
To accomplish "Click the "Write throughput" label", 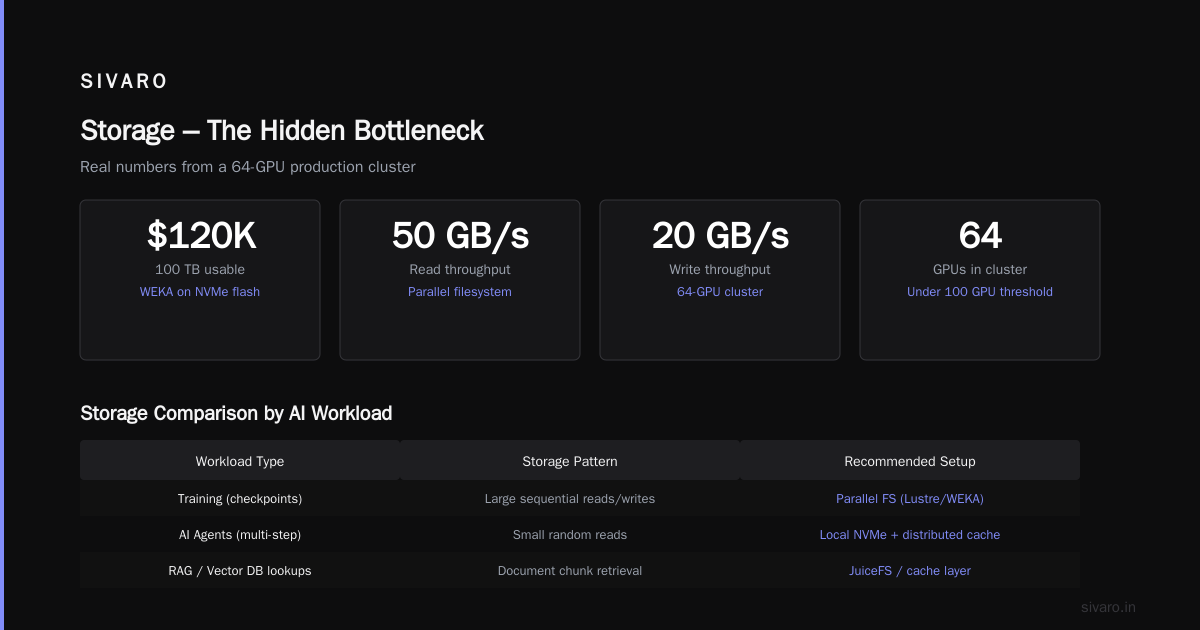I will (720, 269).
